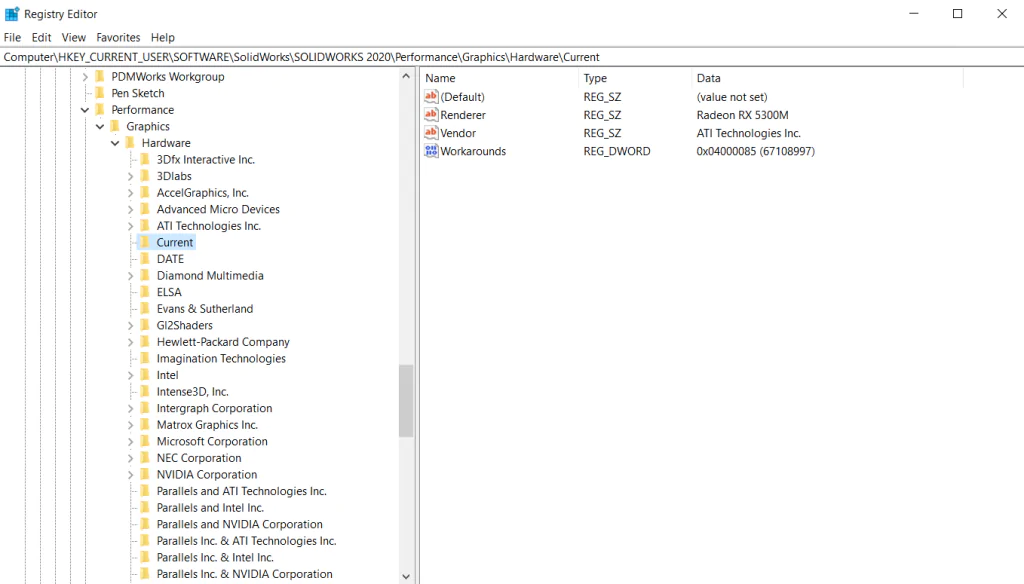
Task: Click the Pen Sketch folder icon
Action: click(100, 93)
